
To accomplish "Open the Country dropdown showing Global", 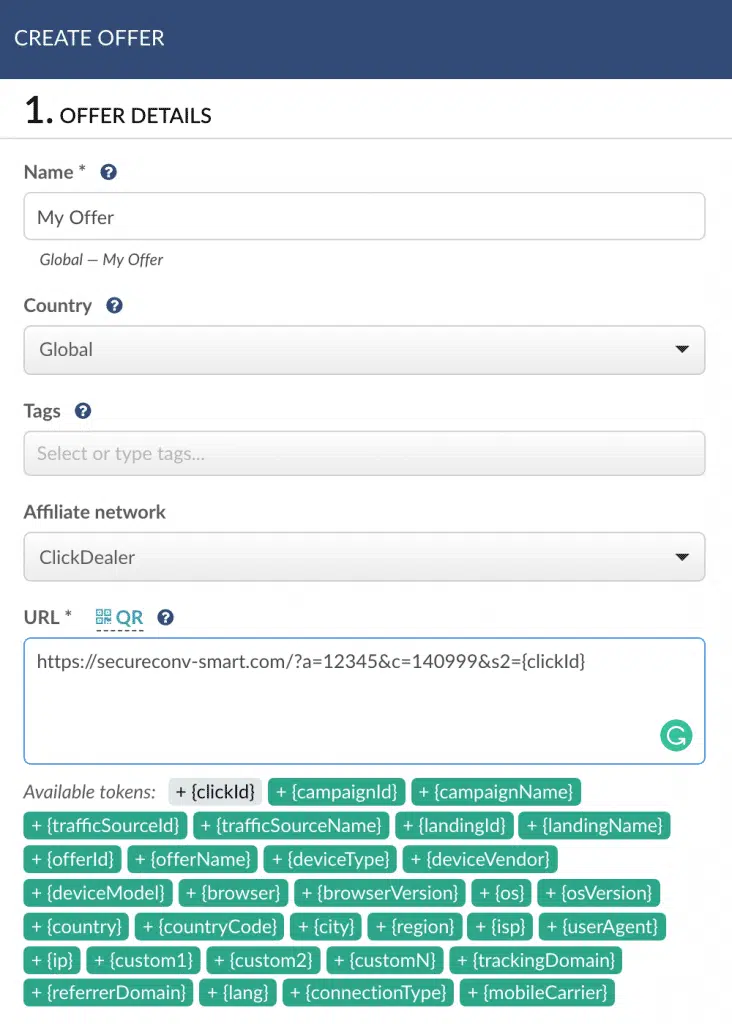I will [x=364, y=350].
